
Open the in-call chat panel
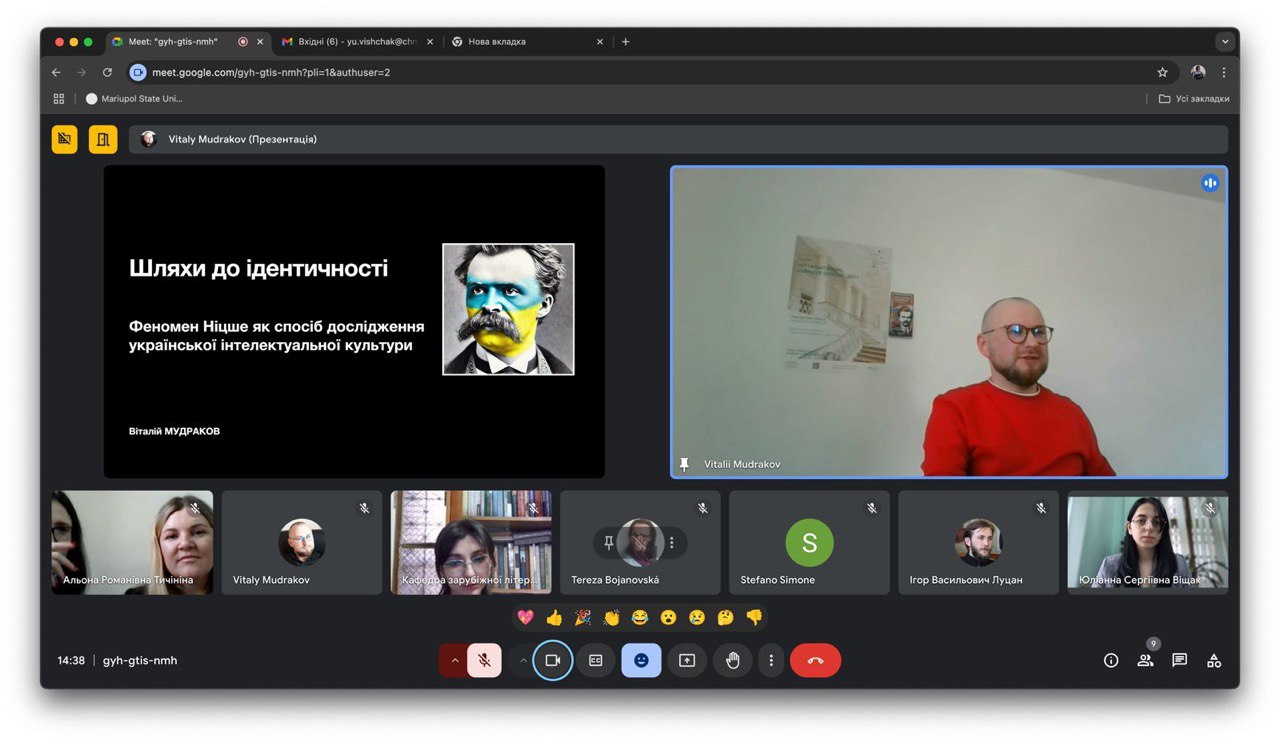[x=1180, y=660]
